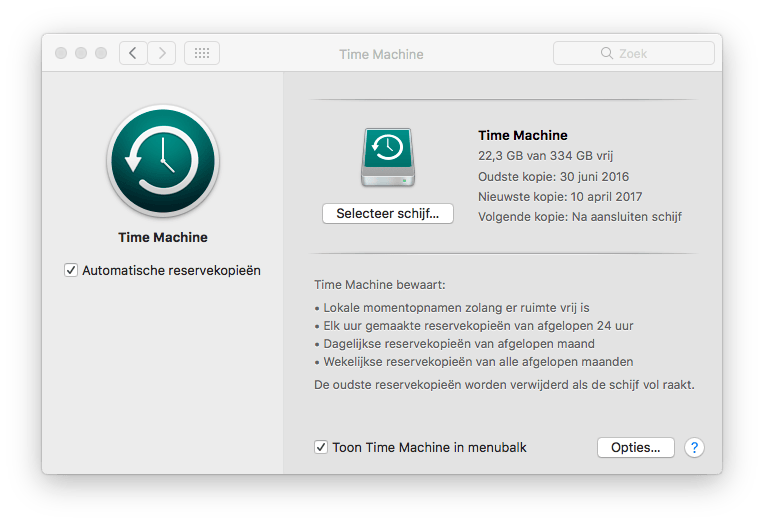Close the Time Machine preferences window
The height and width of the screenshot is (524, 764).
(x=61, y=53)
